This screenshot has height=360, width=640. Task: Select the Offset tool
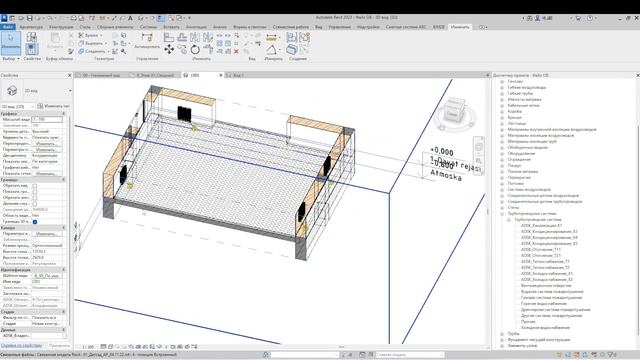(182, 38)
